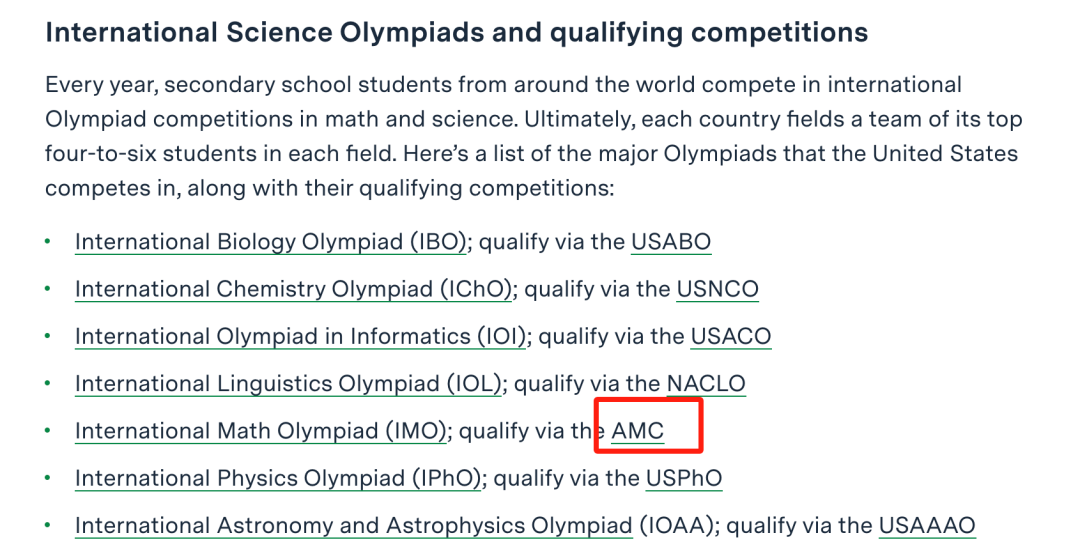Open the International Physics Olympiad (IPhO) link
Screen dimensions: 1080x556
(x=278, y=478)
